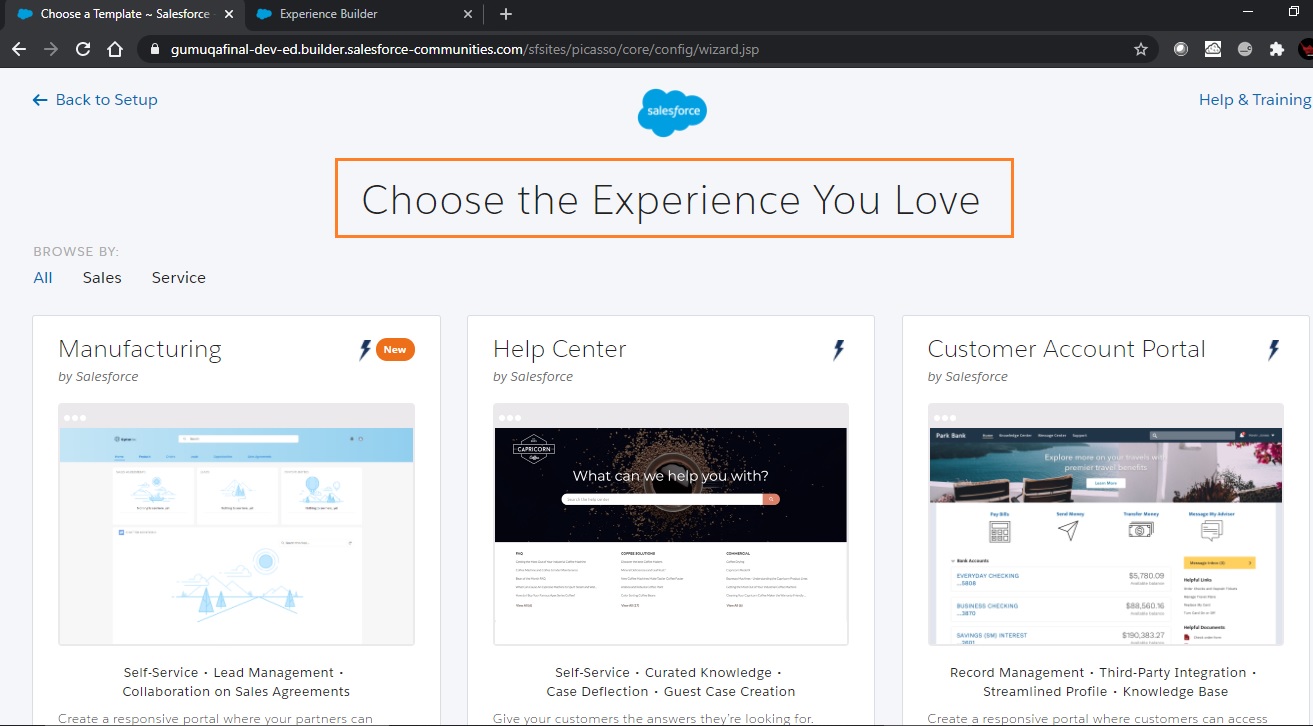Open the puzzle-piece Extensions icon
This screenshot has width=1313, height=726.
point(1276,49)
